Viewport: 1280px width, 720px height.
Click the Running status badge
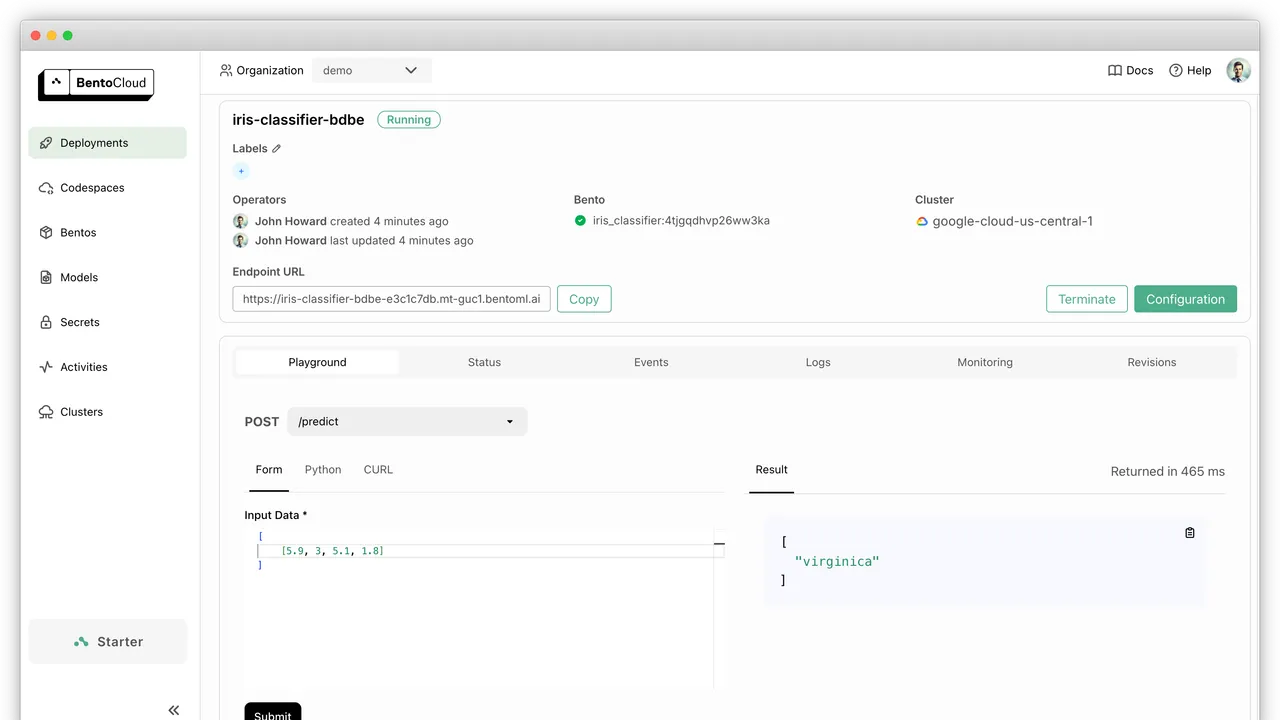coord(409,120)
